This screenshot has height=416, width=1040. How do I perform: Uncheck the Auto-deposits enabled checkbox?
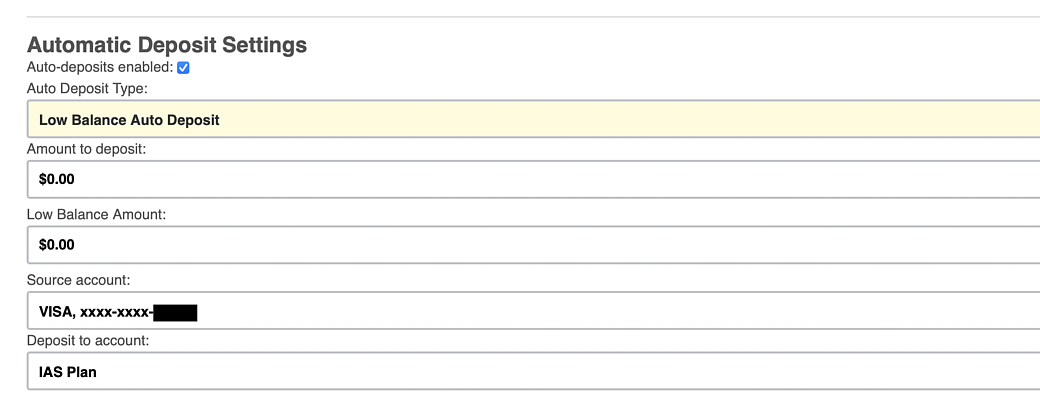click(x=183, y=68)
